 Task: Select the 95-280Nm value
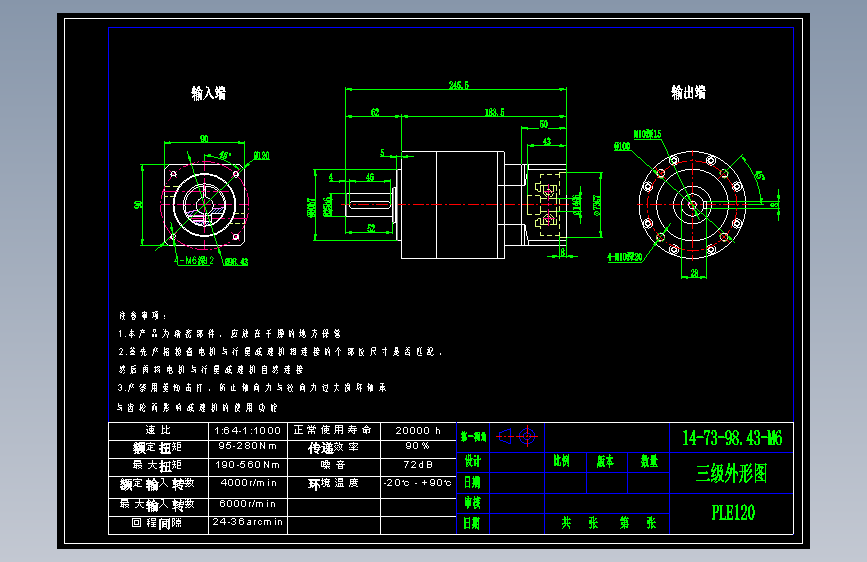(x=247, y=446)
